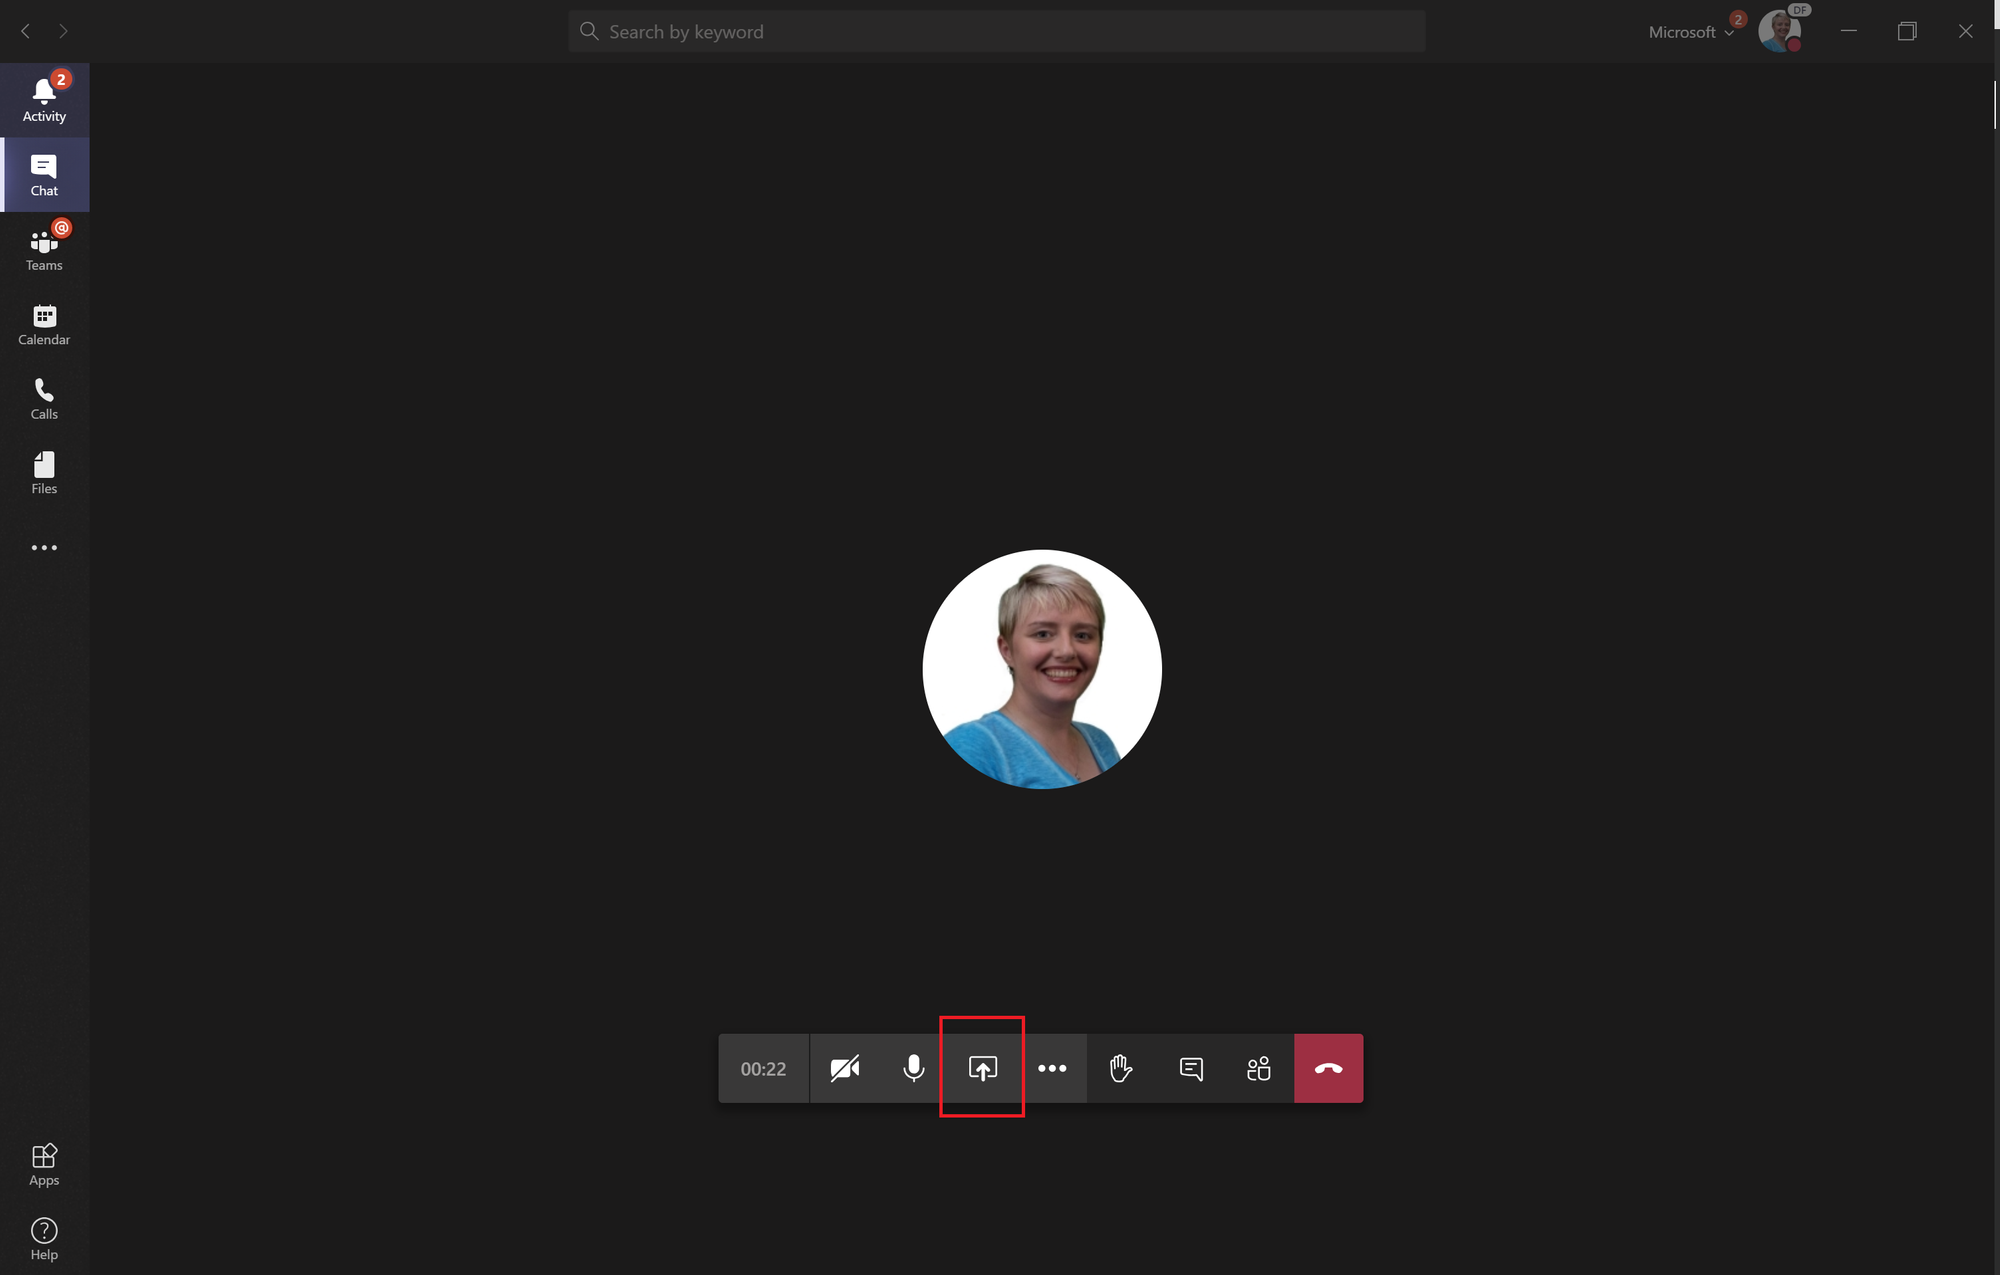Disable the camera video button
Image resolution: width=2000 pixels, height=1275 pixels.
(843, 1067)
